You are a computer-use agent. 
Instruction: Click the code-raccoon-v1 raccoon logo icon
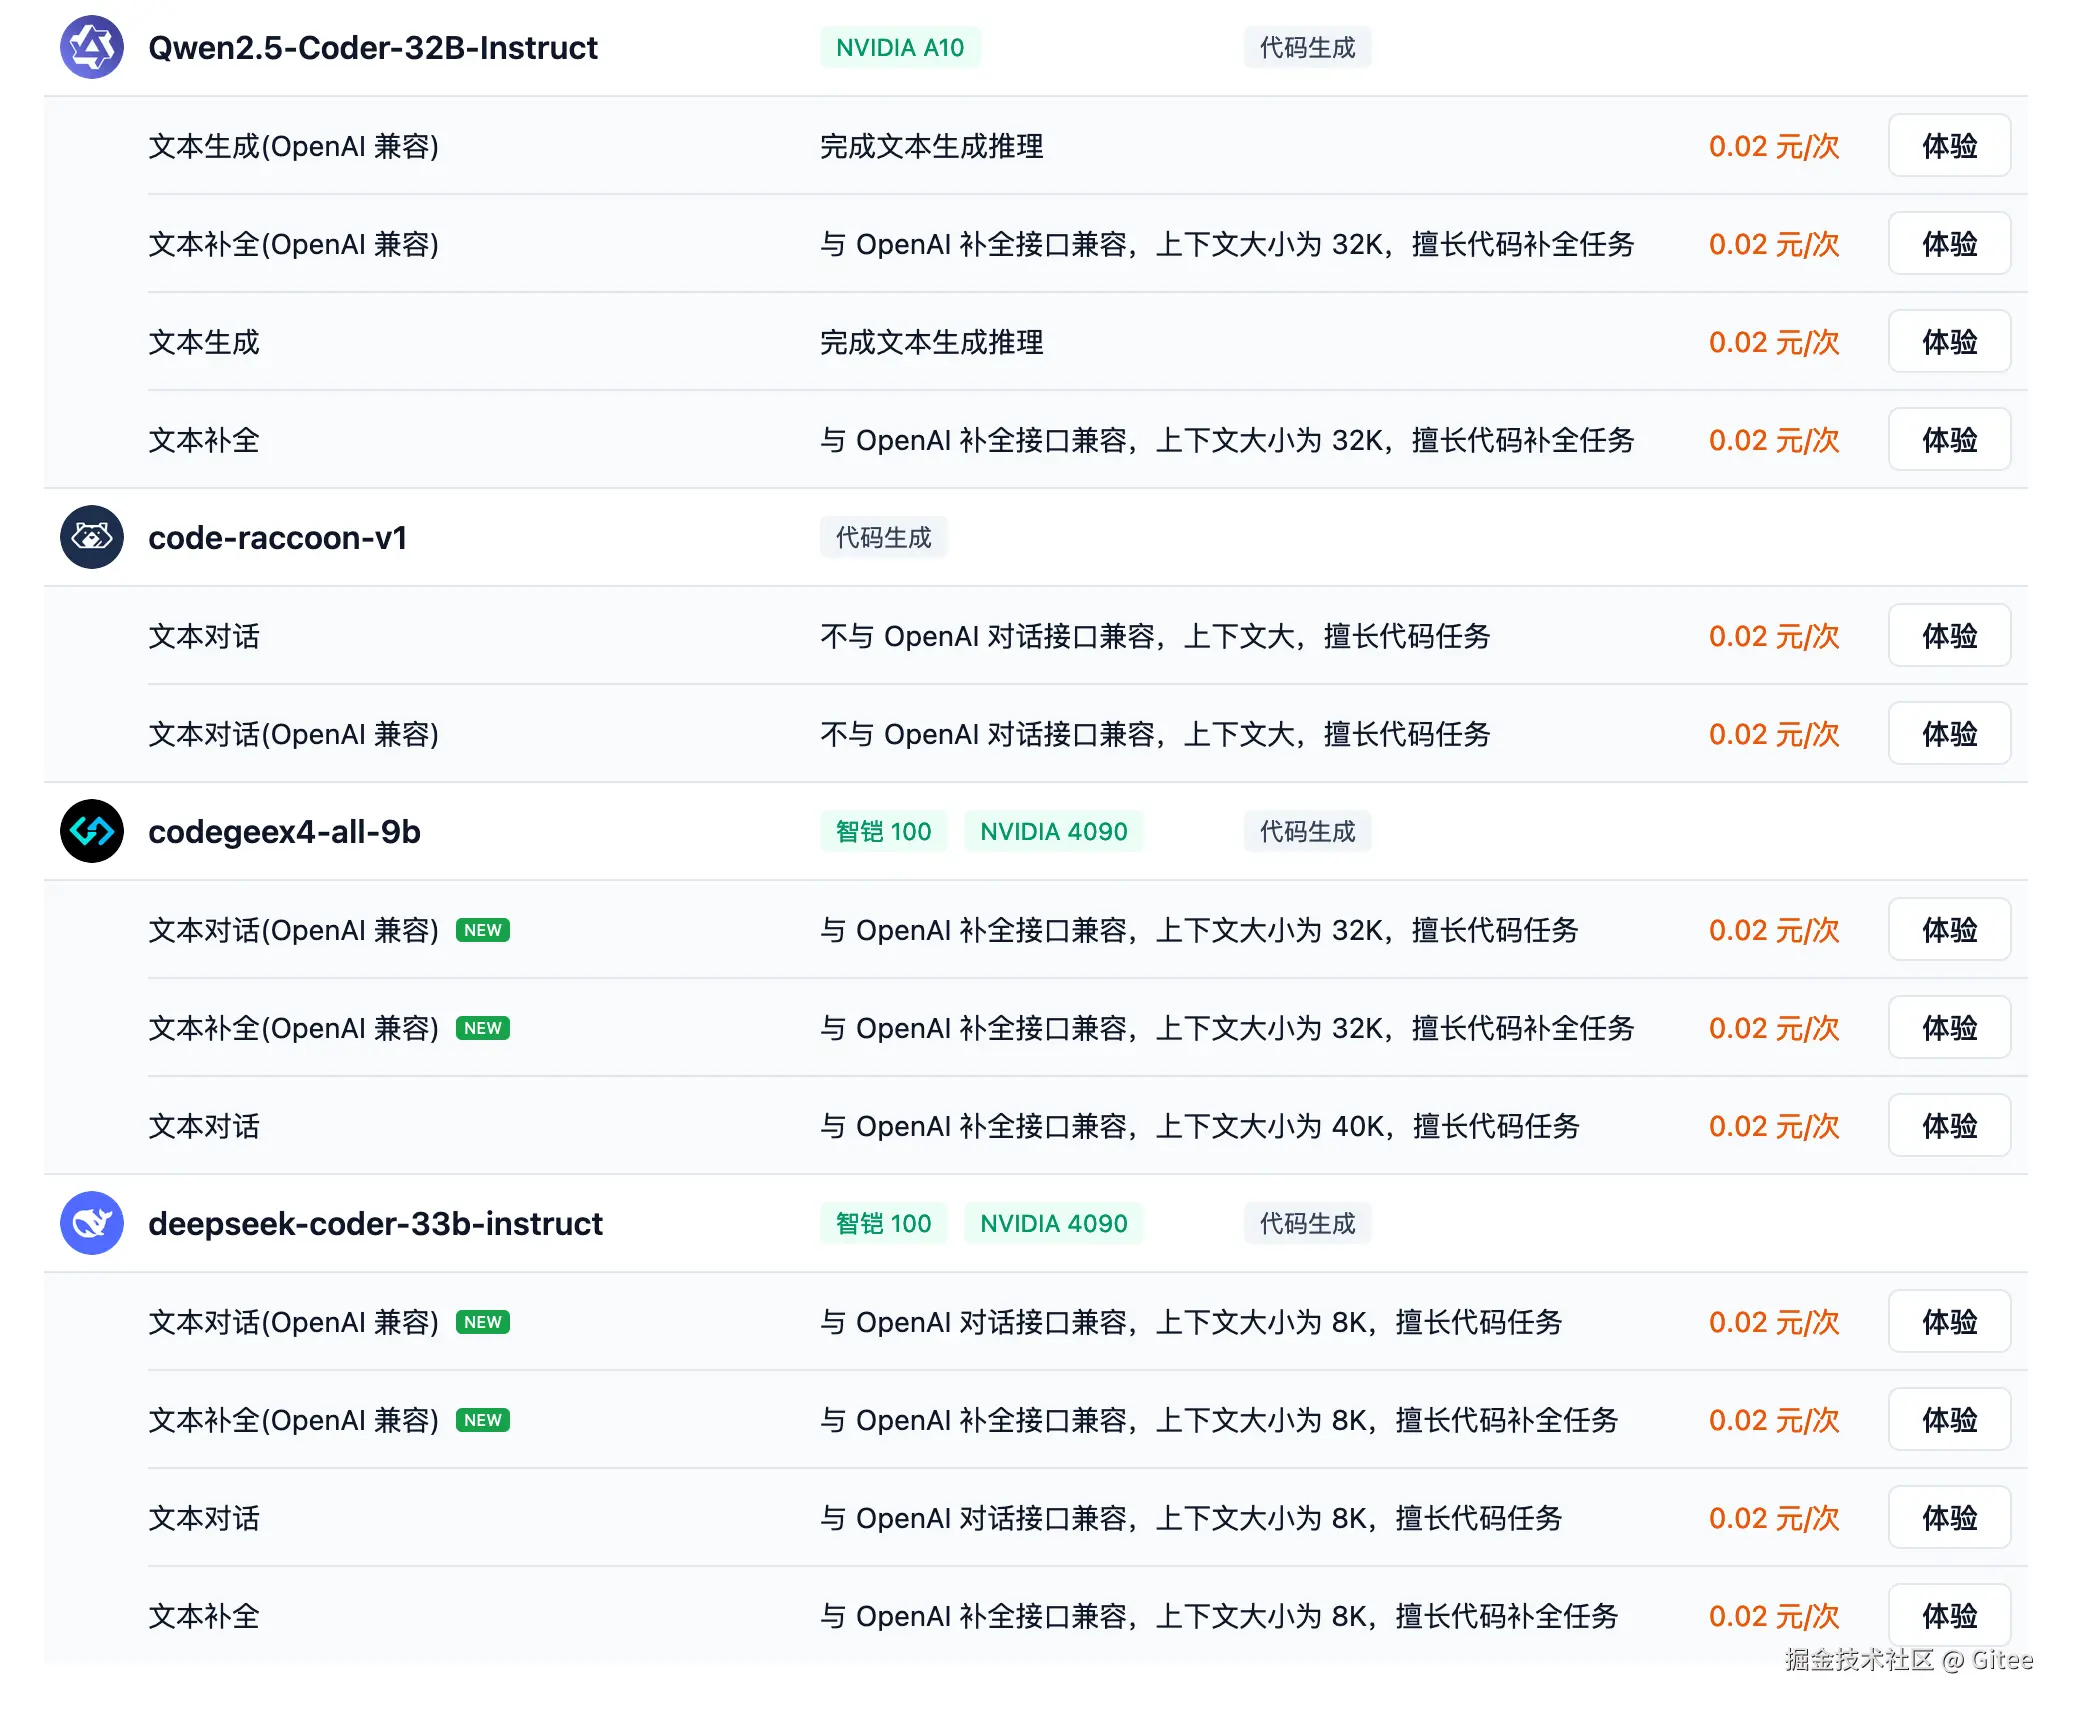[x=91, y=537]
